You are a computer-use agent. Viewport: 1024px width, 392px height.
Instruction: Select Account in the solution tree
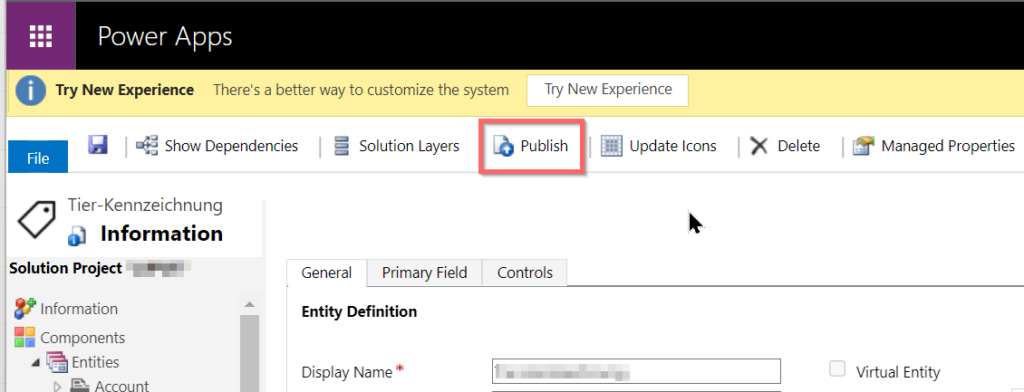click(x=121, y=386)
